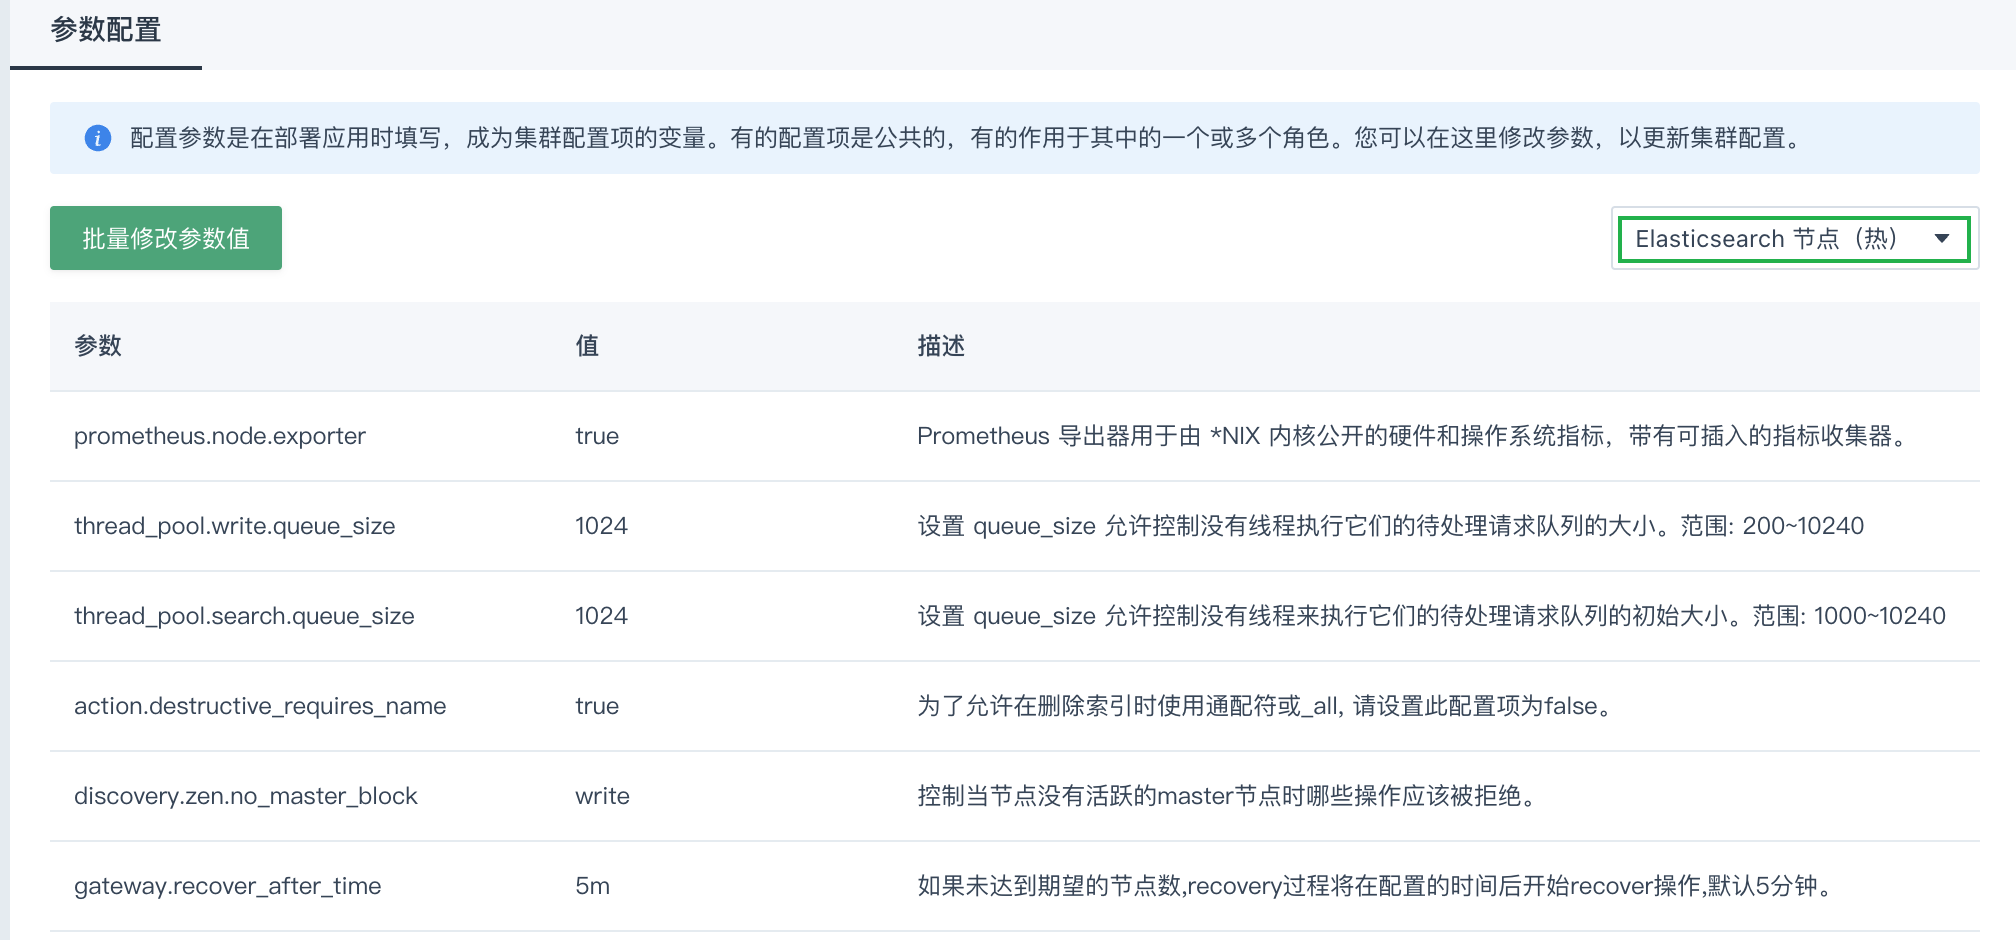The width and height of the screenshot is (2016, 940).
Task: Click the true value for prometheus.node.exporter
Action: (597, 436)
